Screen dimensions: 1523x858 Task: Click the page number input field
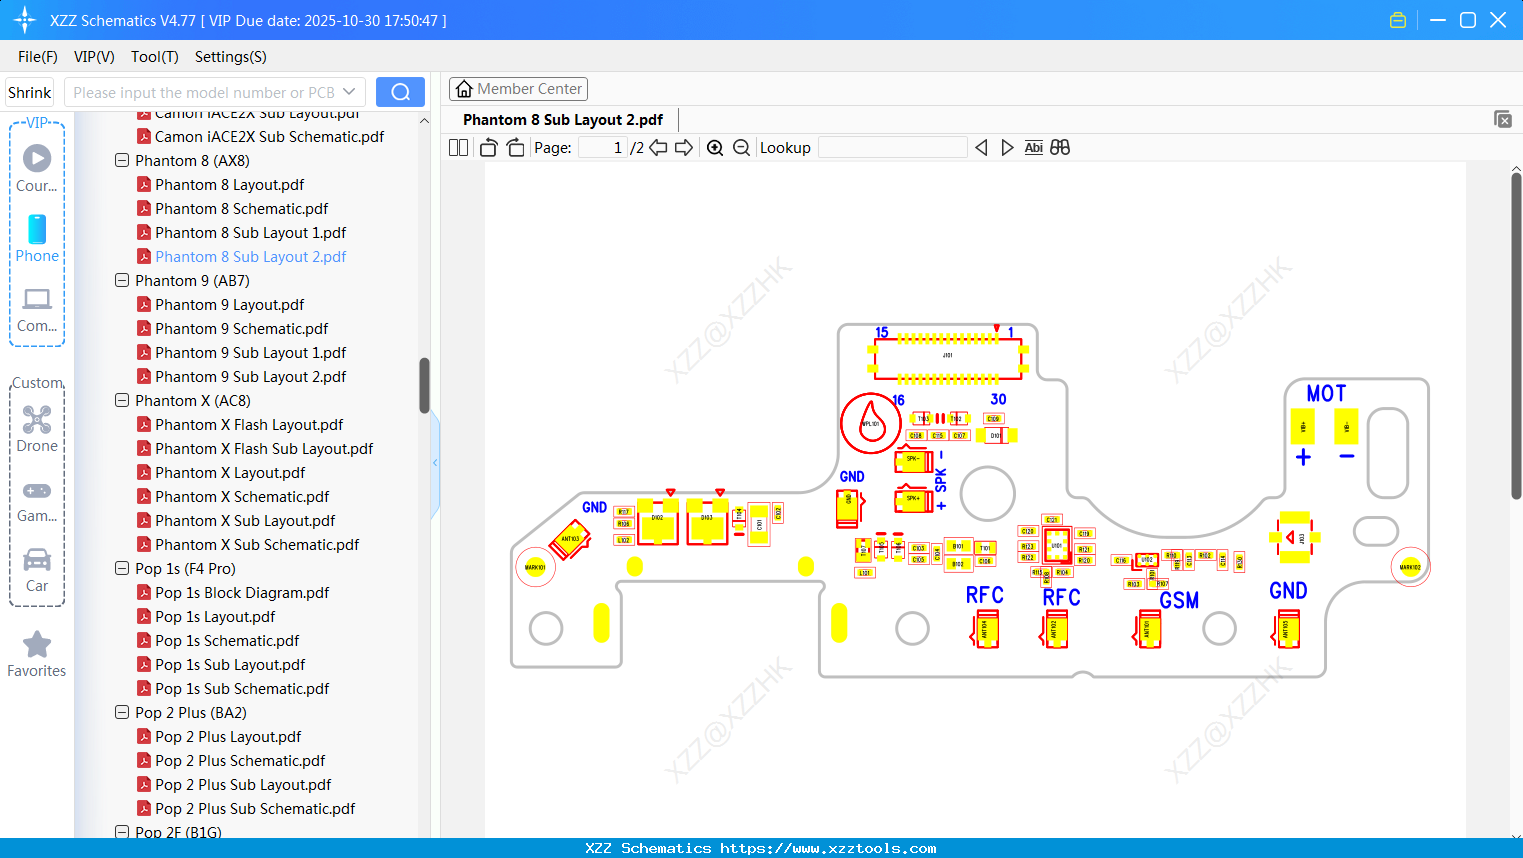pos(601,147)
